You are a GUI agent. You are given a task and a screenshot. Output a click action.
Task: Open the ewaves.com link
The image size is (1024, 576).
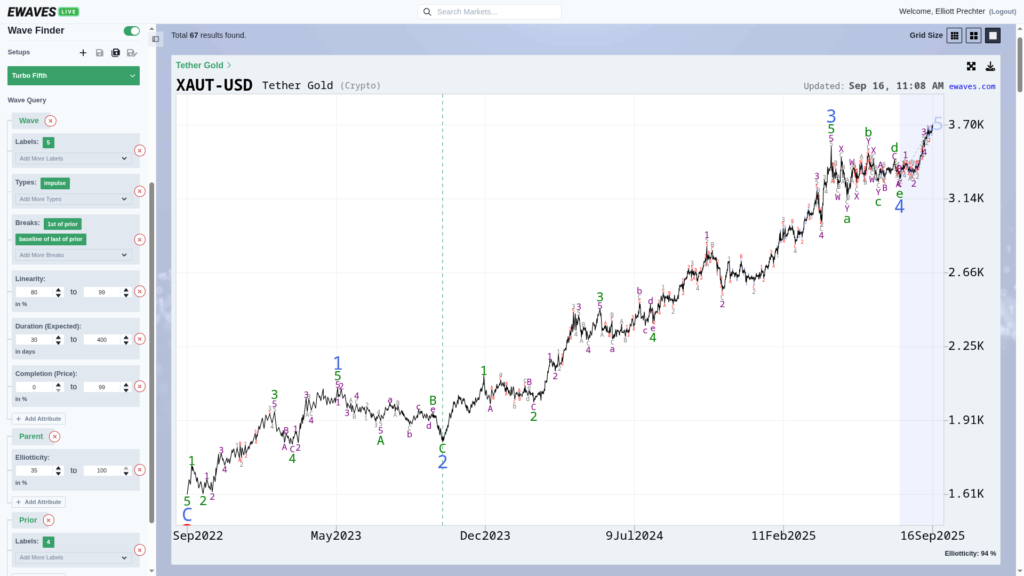[972, 86]
